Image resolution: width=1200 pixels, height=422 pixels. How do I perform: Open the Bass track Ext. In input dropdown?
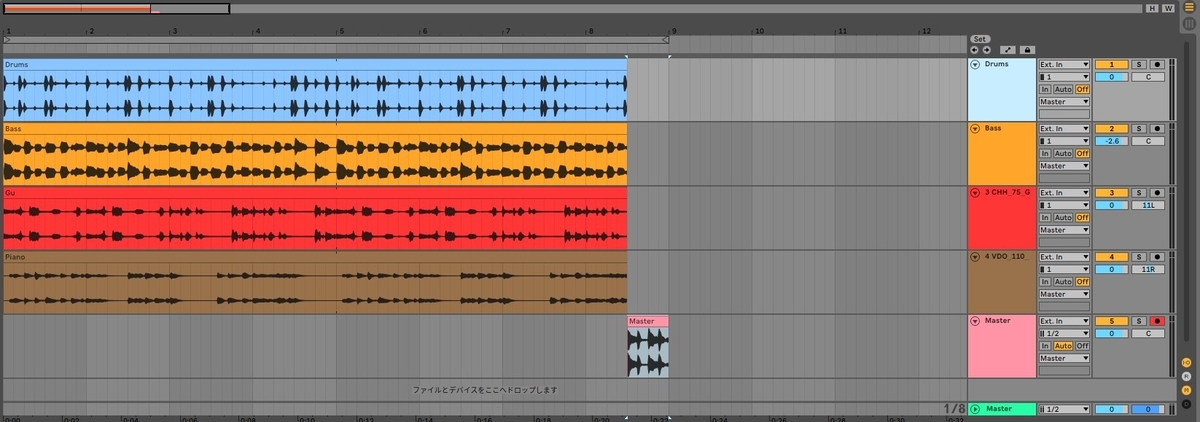(1063, 128)
